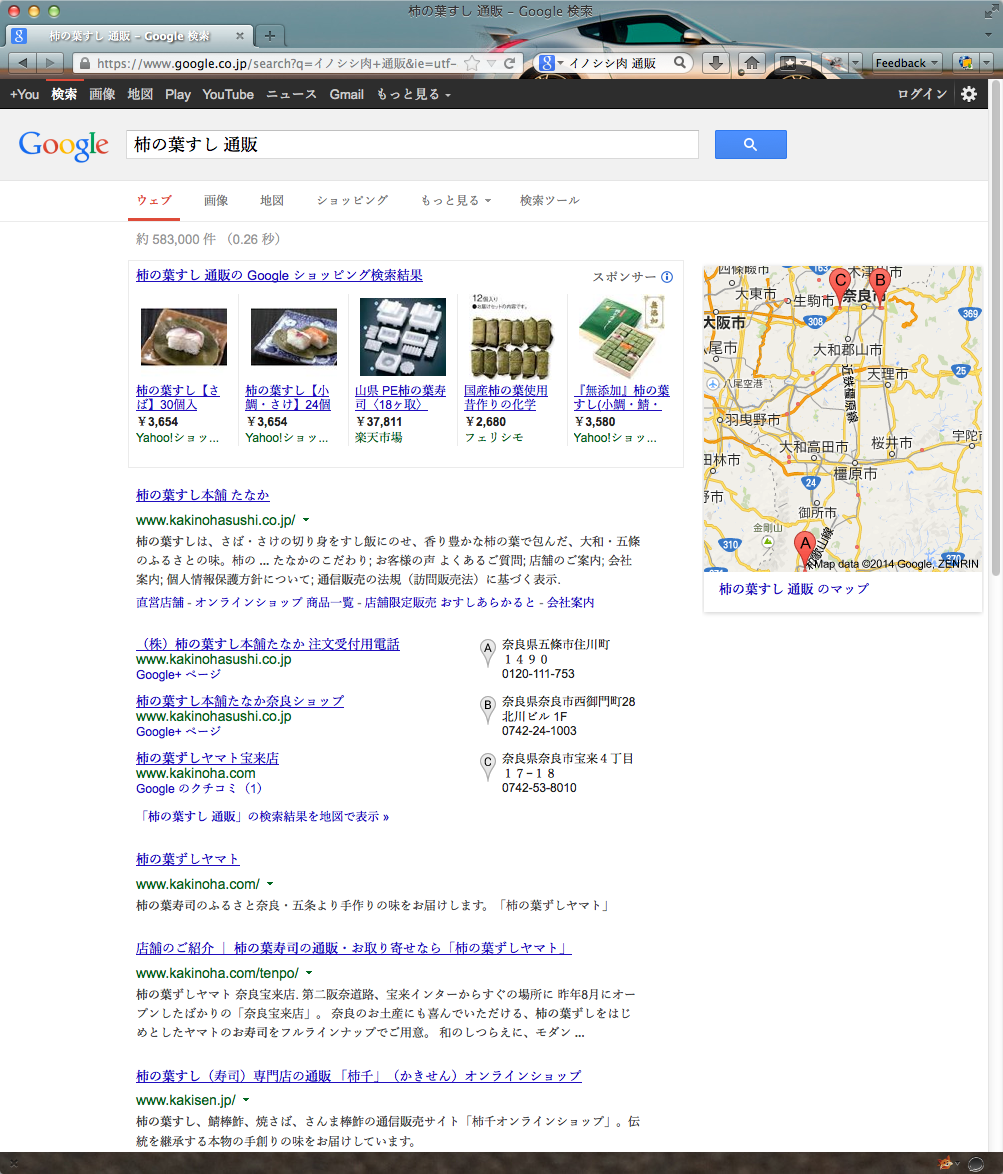1003x1174 pixels.
Task: Switch to the 画像 search tab
Action: tap(216, 200)
